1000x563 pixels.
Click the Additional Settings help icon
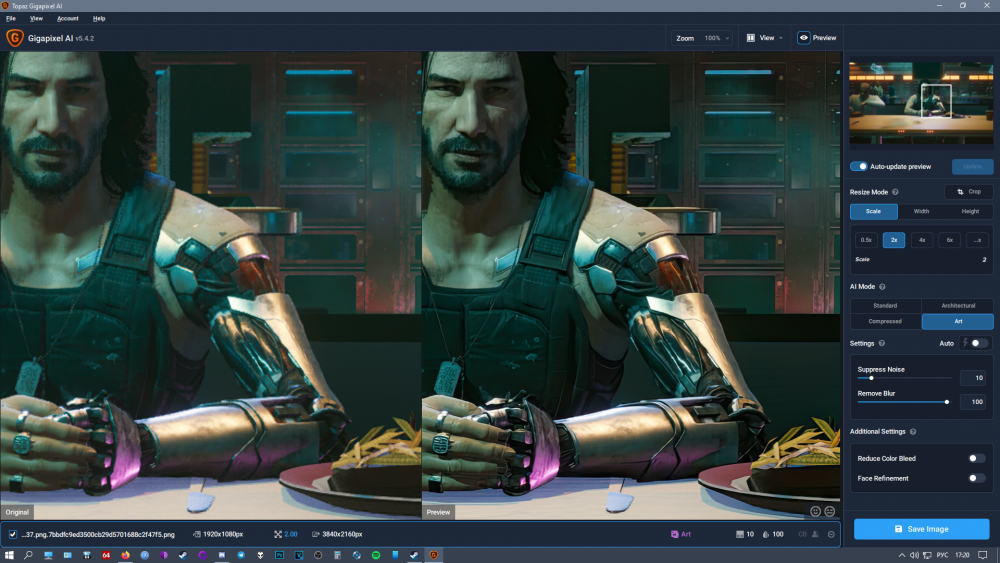click(912, 432)
